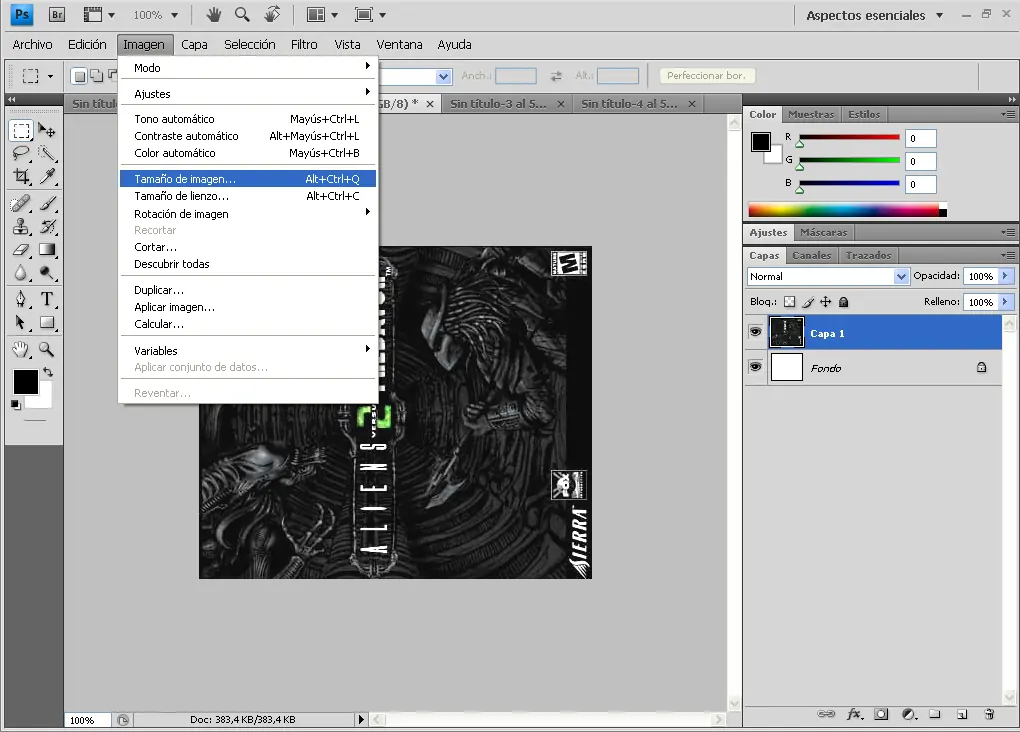
Task: Select the Type tool
Action: (47, 299)
